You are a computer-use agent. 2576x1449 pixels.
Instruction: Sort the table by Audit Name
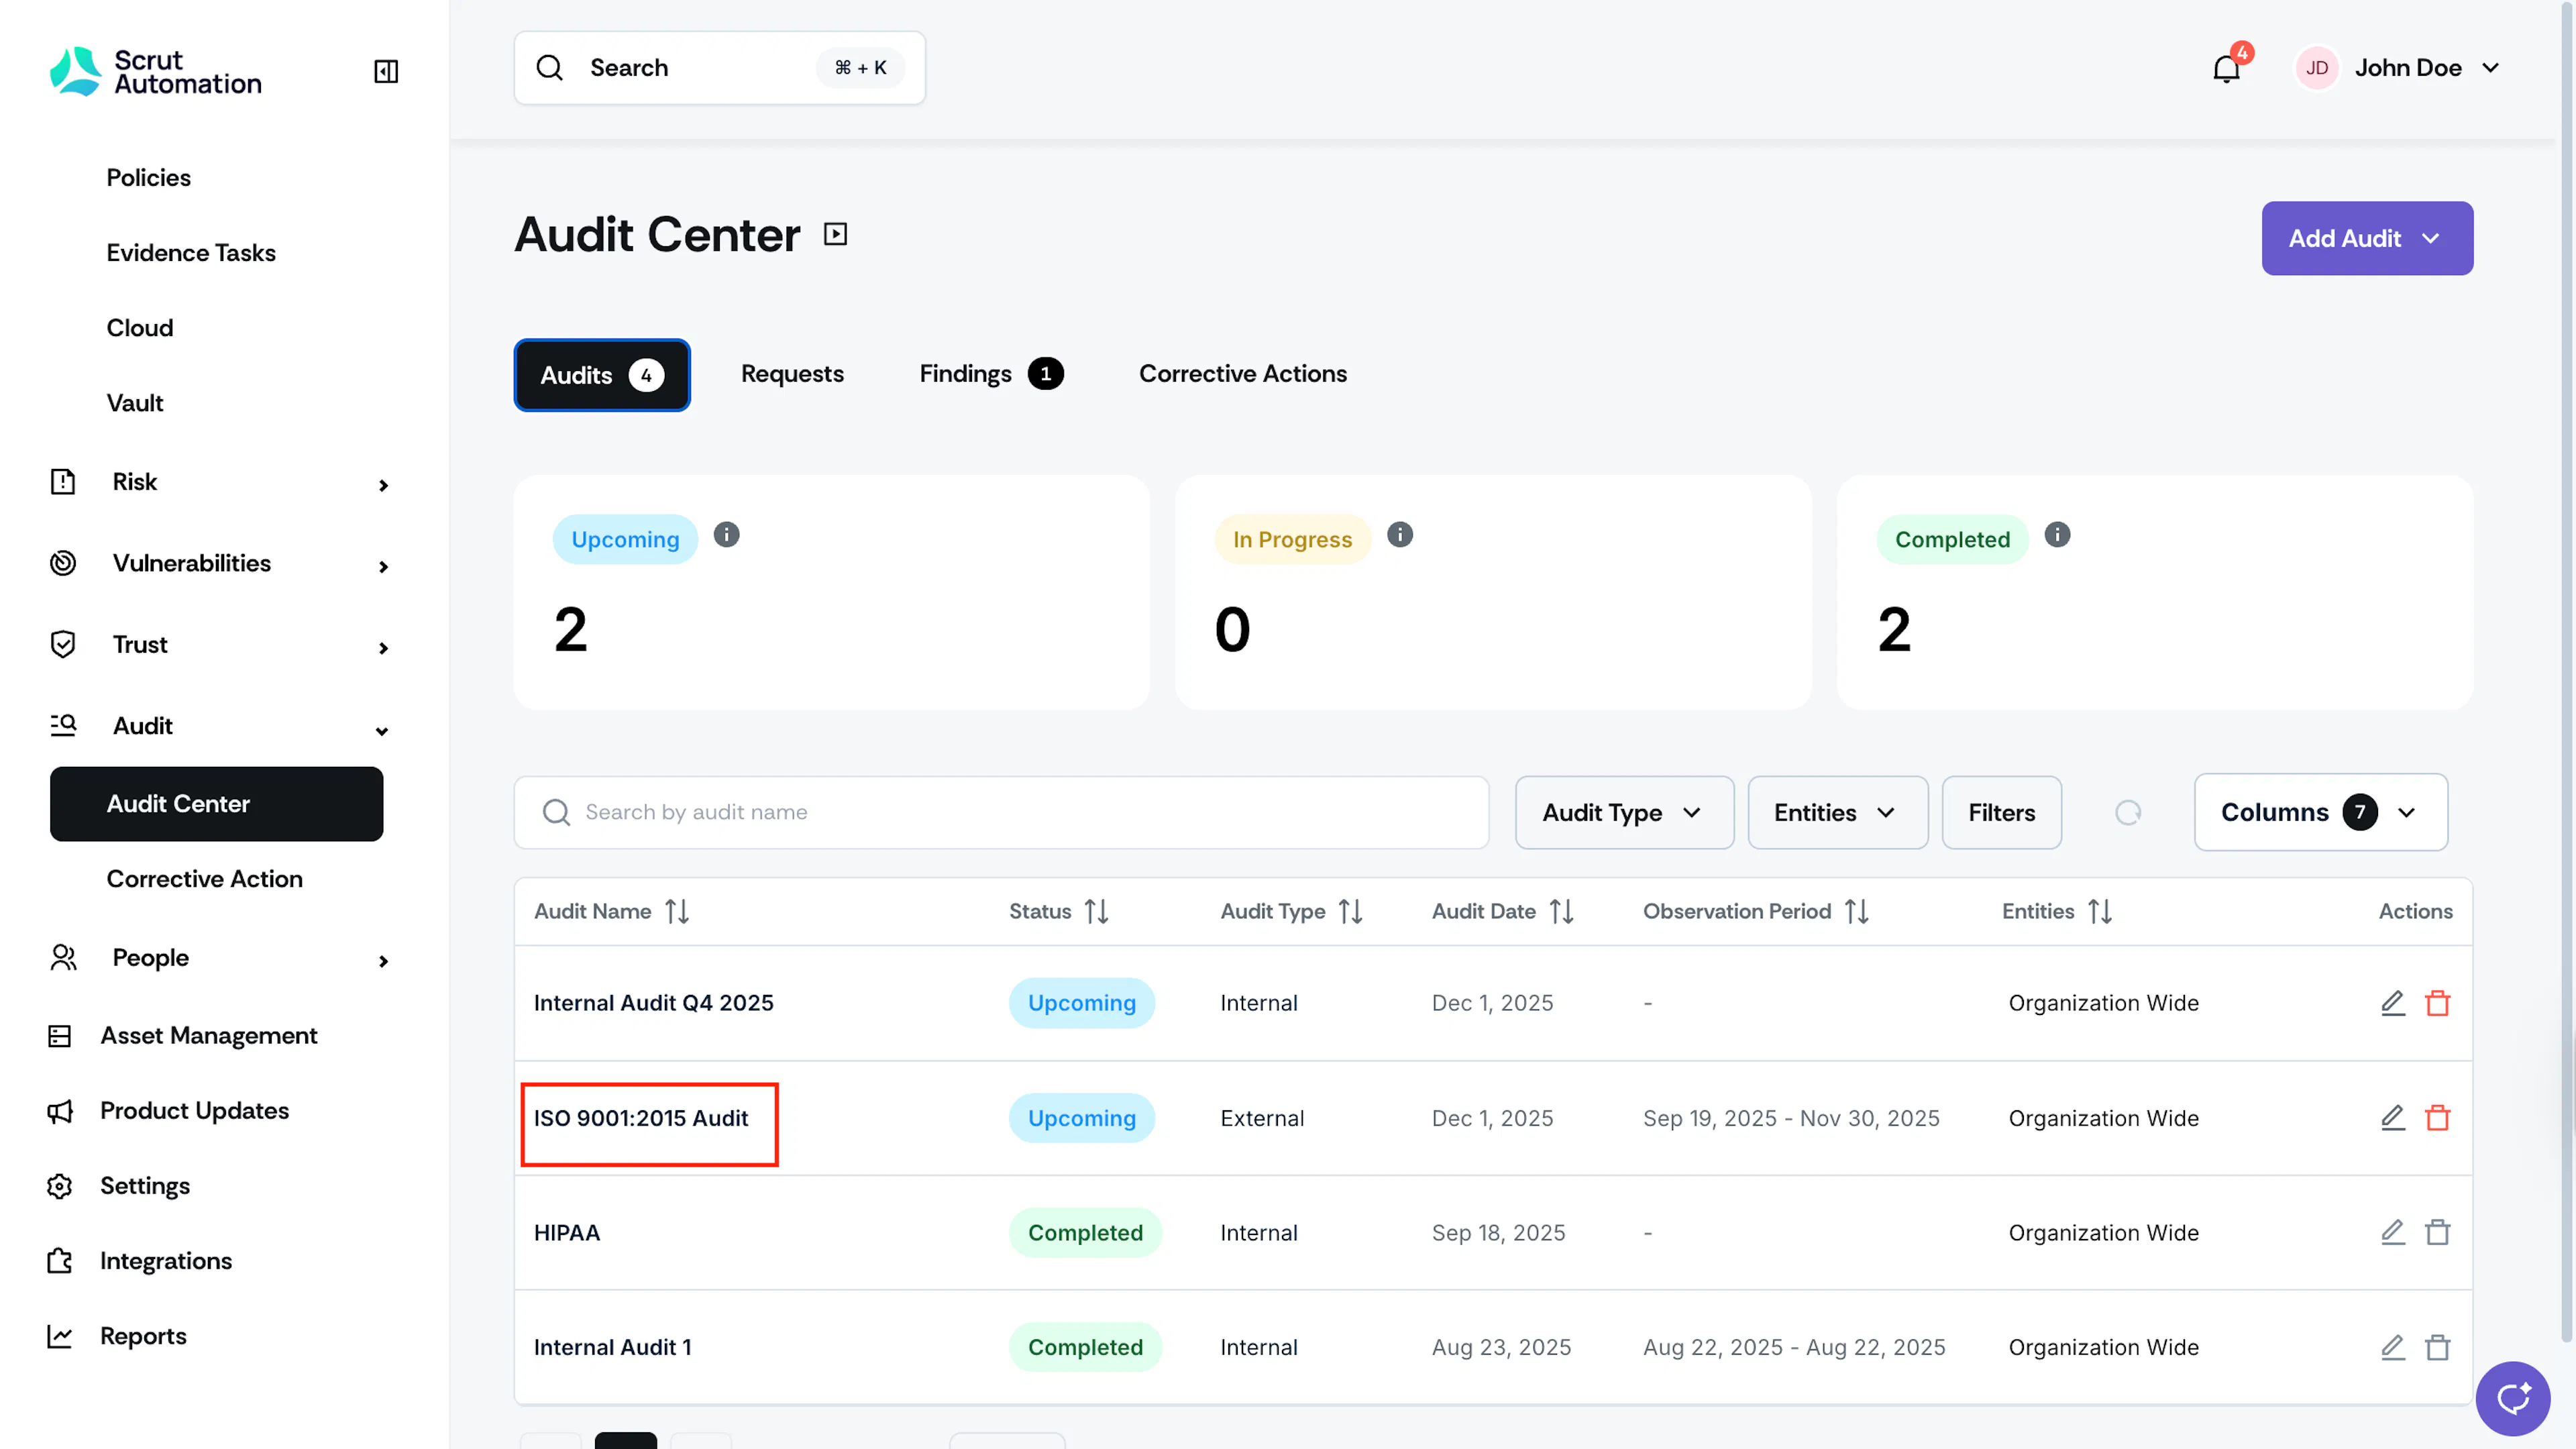[677, 912]
